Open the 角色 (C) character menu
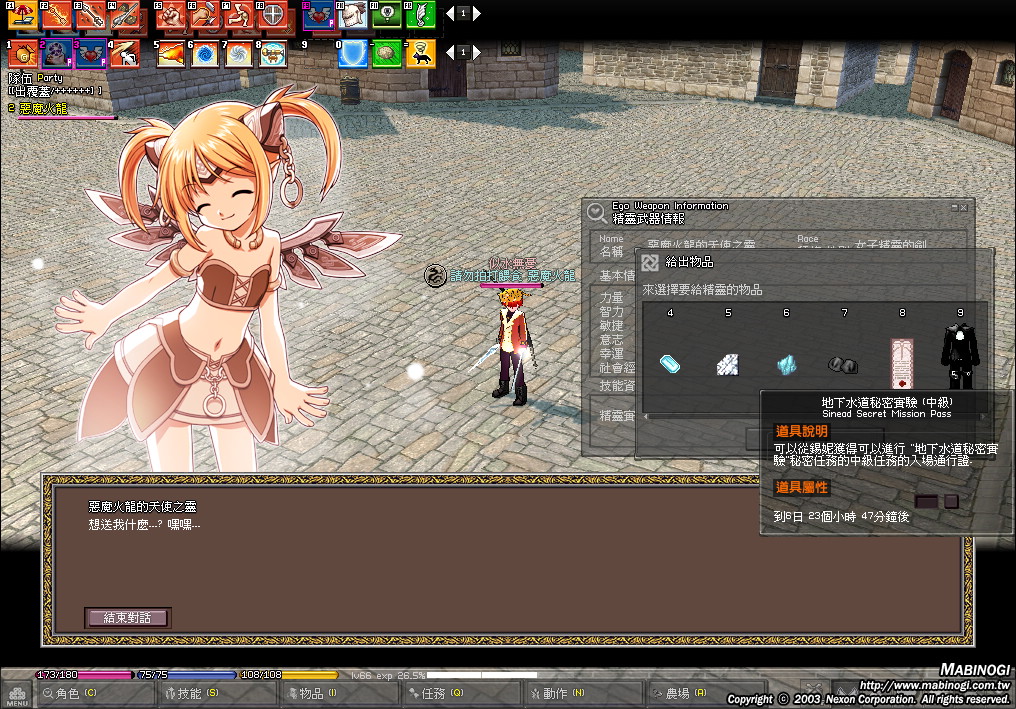 [x=94, y=693]
